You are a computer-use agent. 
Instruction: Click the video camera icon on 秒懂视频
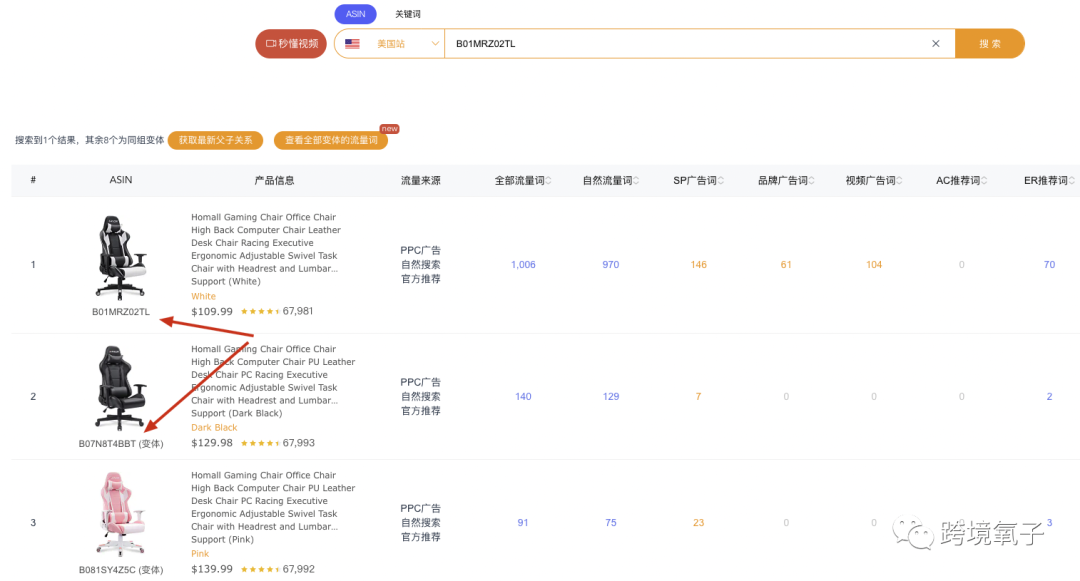click(x=272, y=43)
